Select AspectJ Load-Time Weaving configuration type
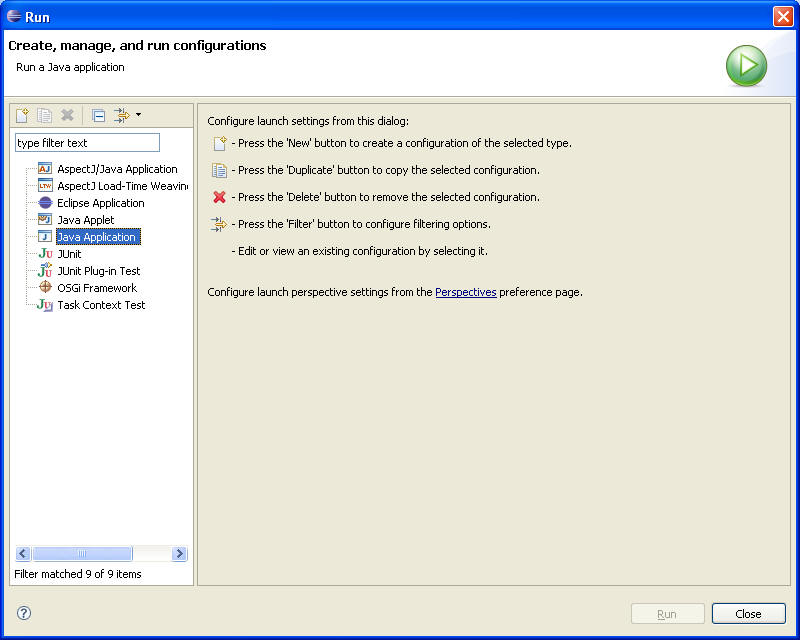 121,186
